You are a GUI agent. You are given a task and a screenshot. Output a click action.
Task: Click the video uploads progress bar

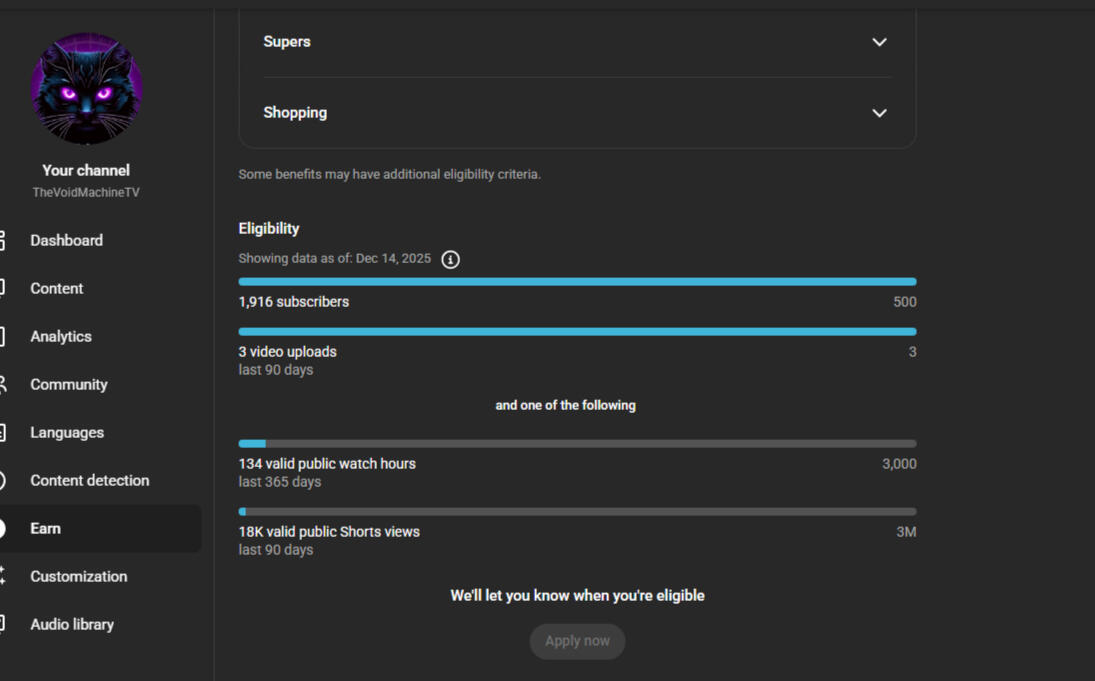coord(577,332)
